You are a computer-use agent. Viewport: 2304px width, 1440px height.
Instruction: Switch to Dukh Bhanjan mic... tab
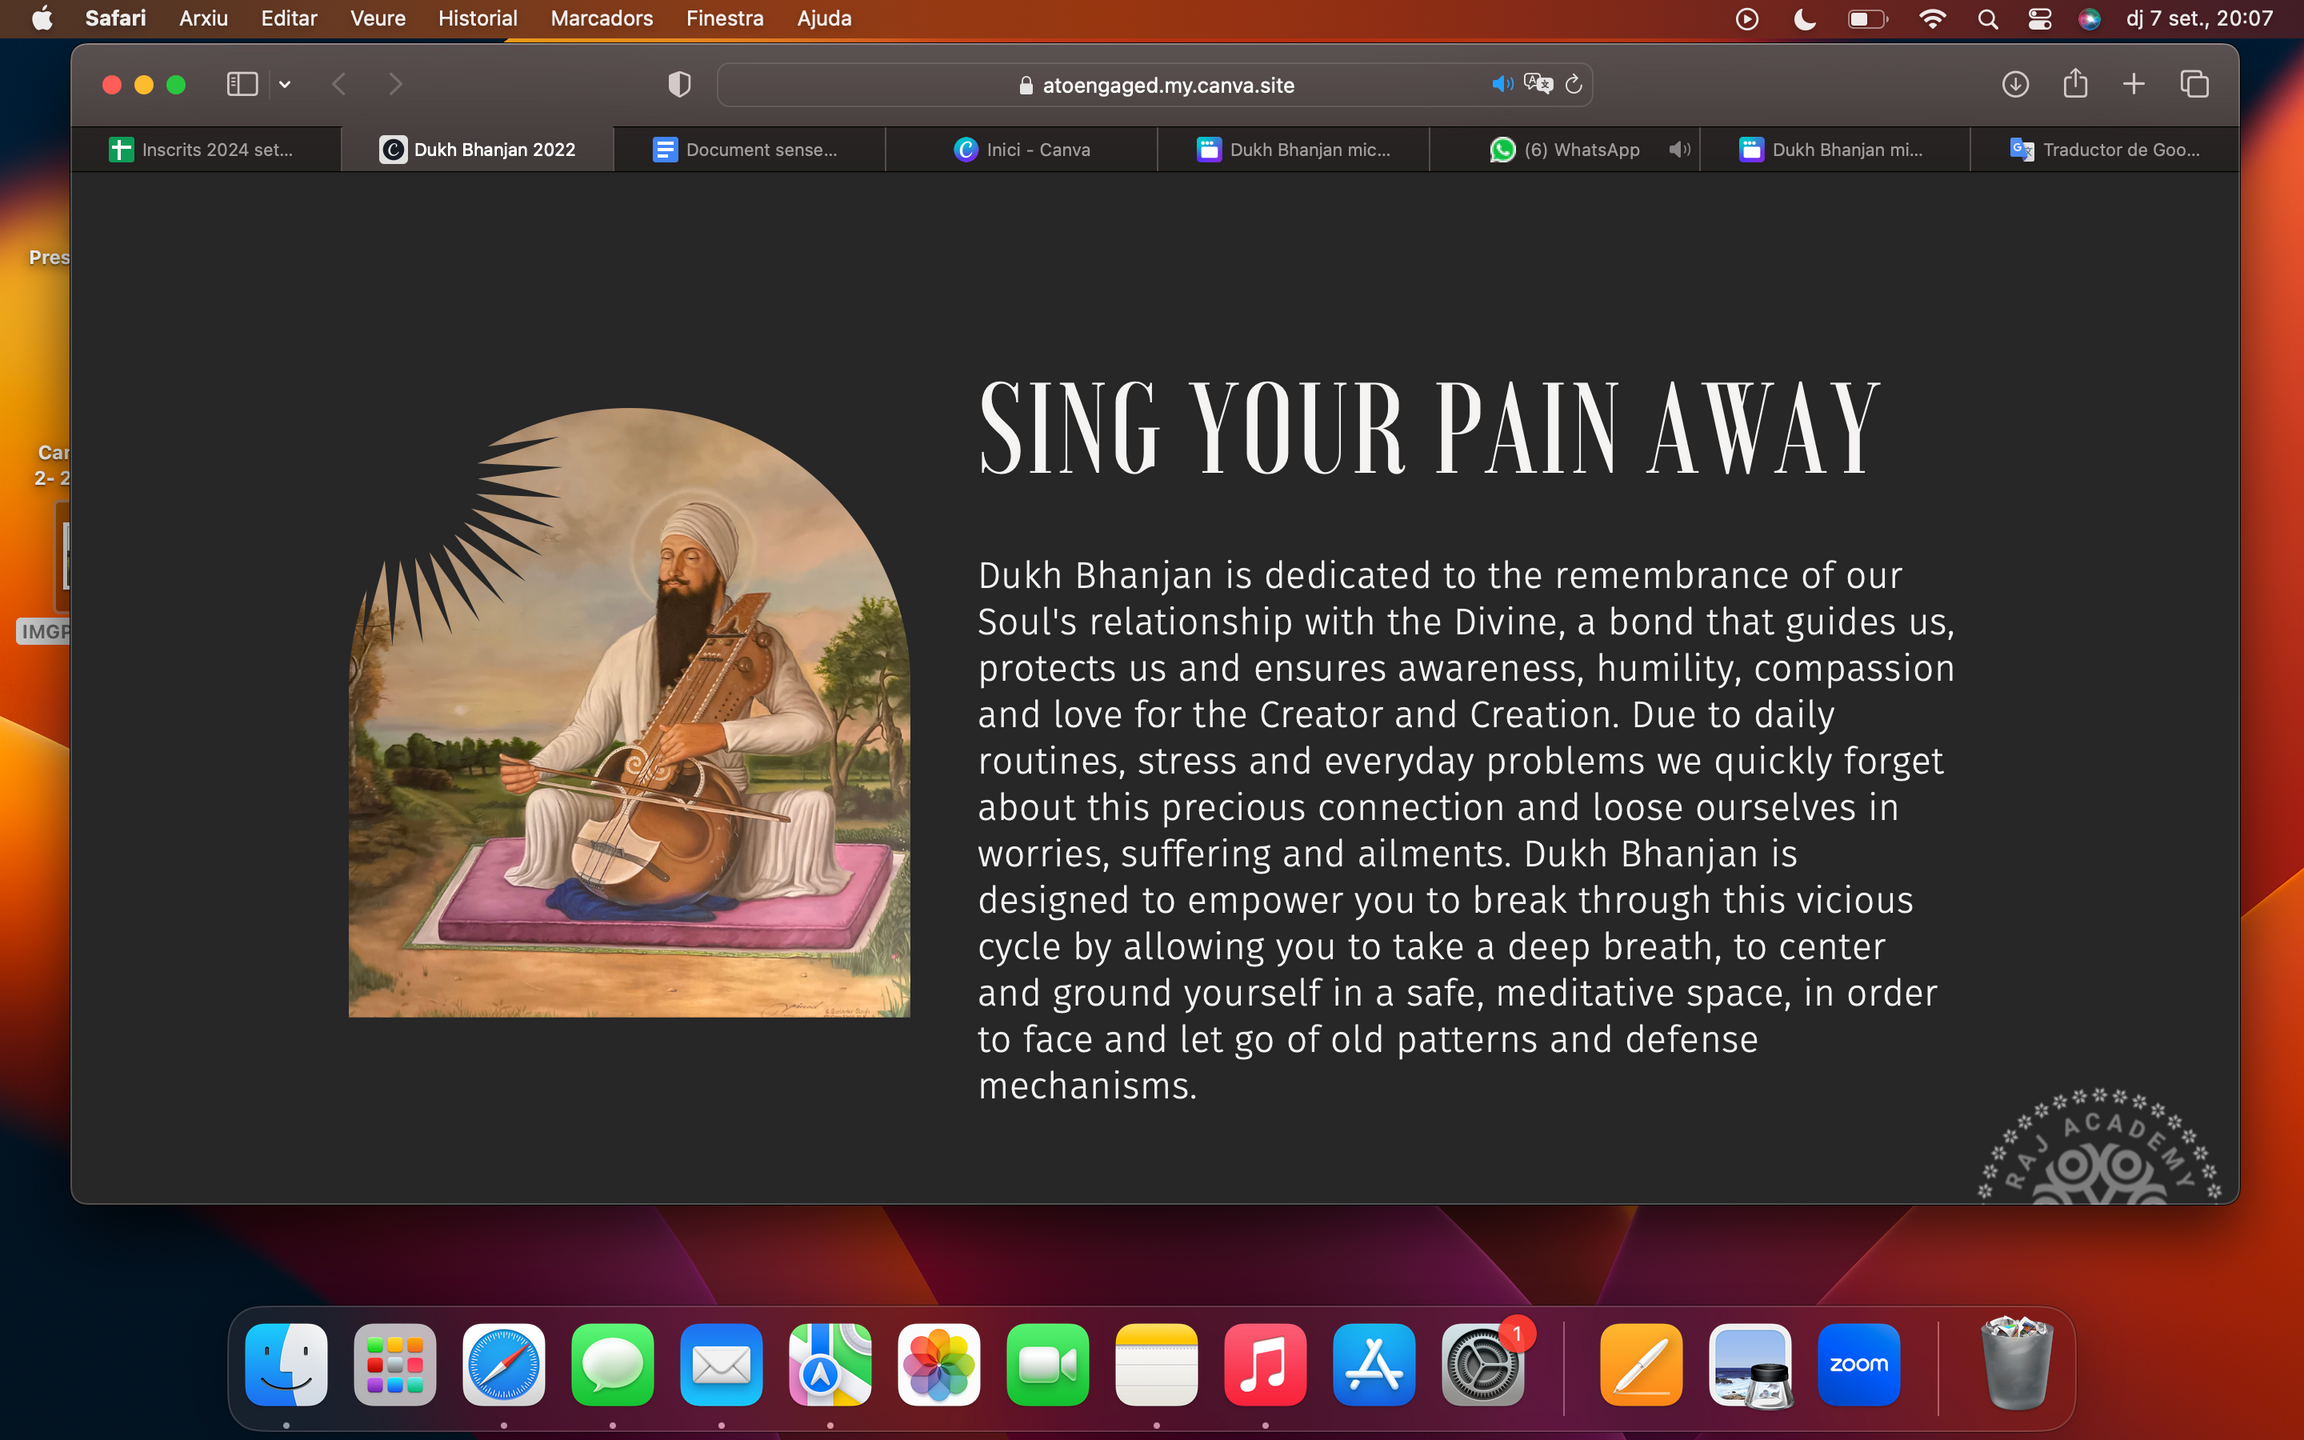click(x=1293, y=150)
